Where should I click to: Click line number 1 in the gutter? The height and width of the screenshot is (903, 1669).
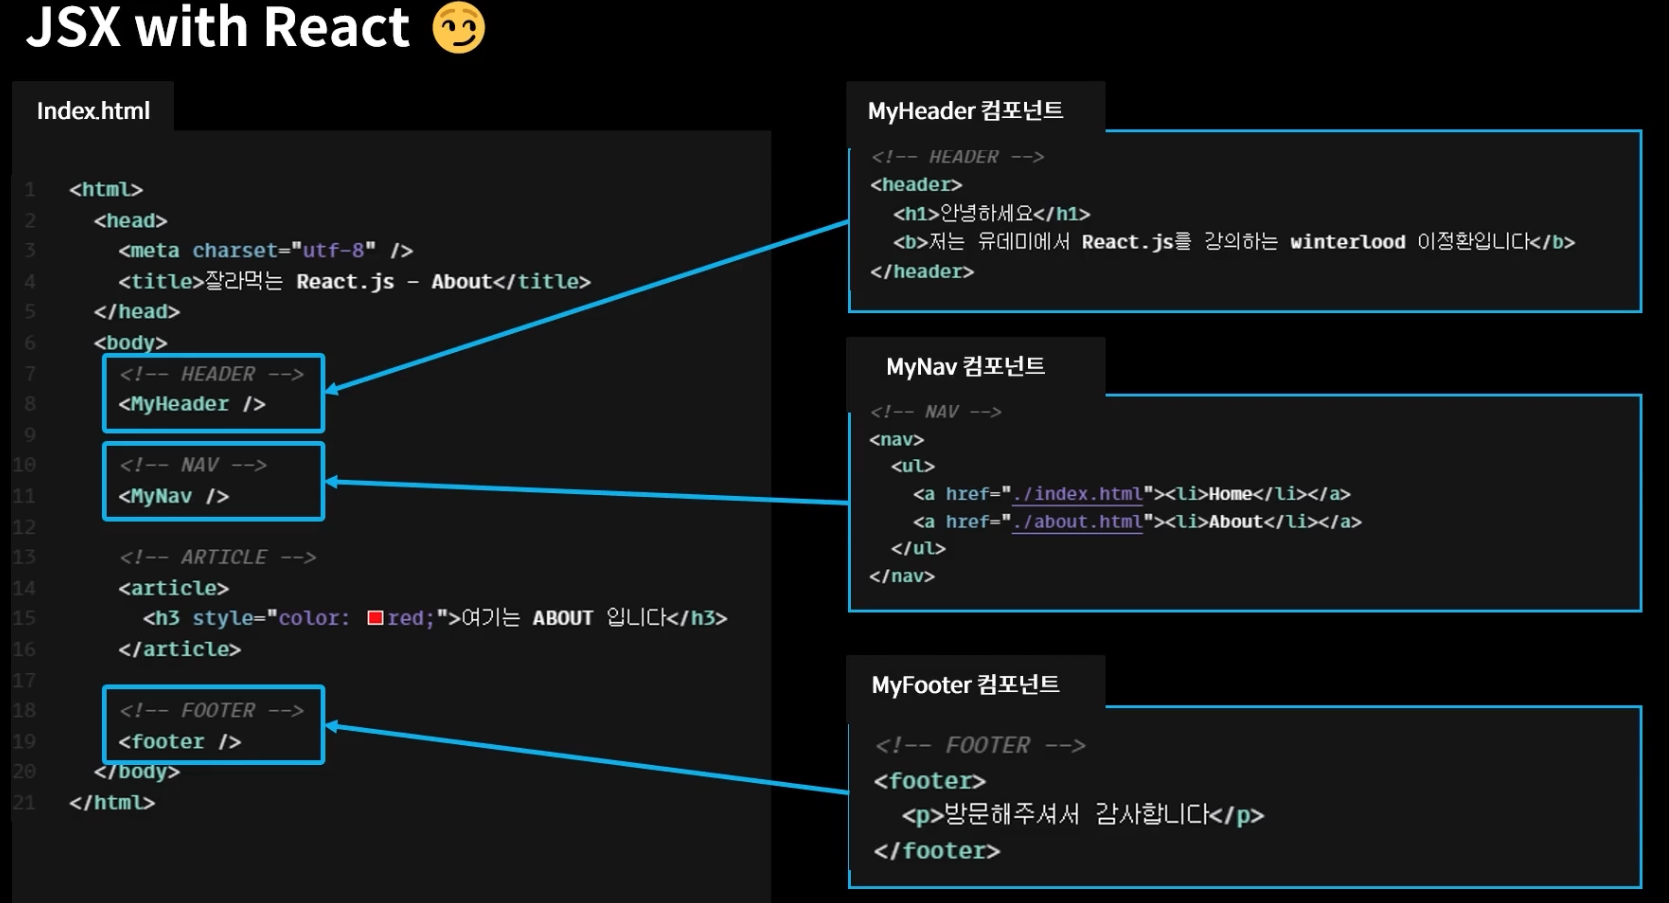tap(30, 189)
